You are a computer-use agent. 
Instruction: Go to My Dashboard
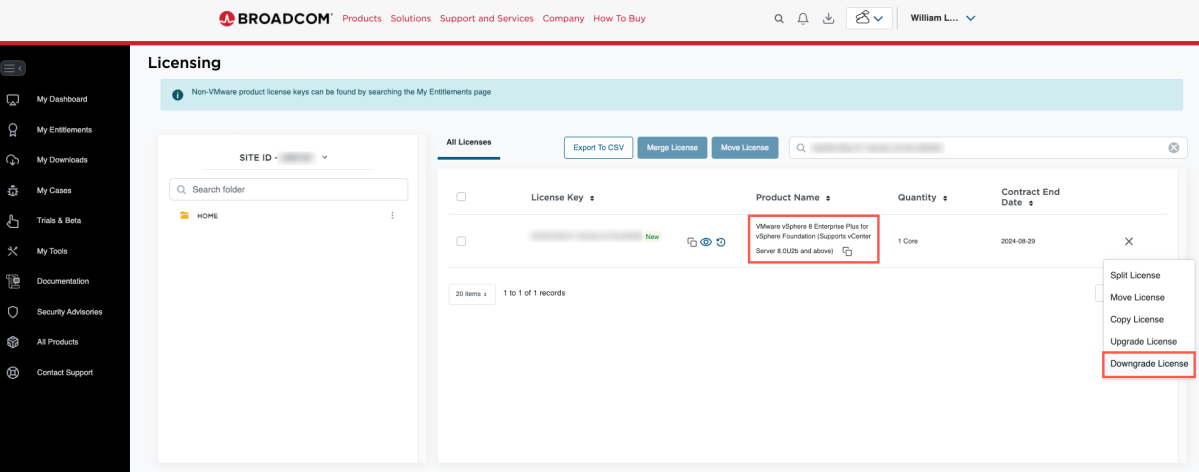coord(62,99)
